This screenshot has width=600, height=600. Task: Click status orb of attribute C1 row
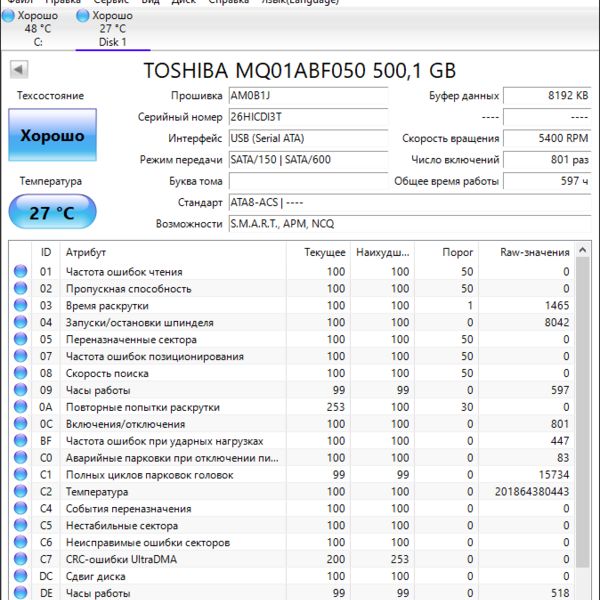coord(21,474)
